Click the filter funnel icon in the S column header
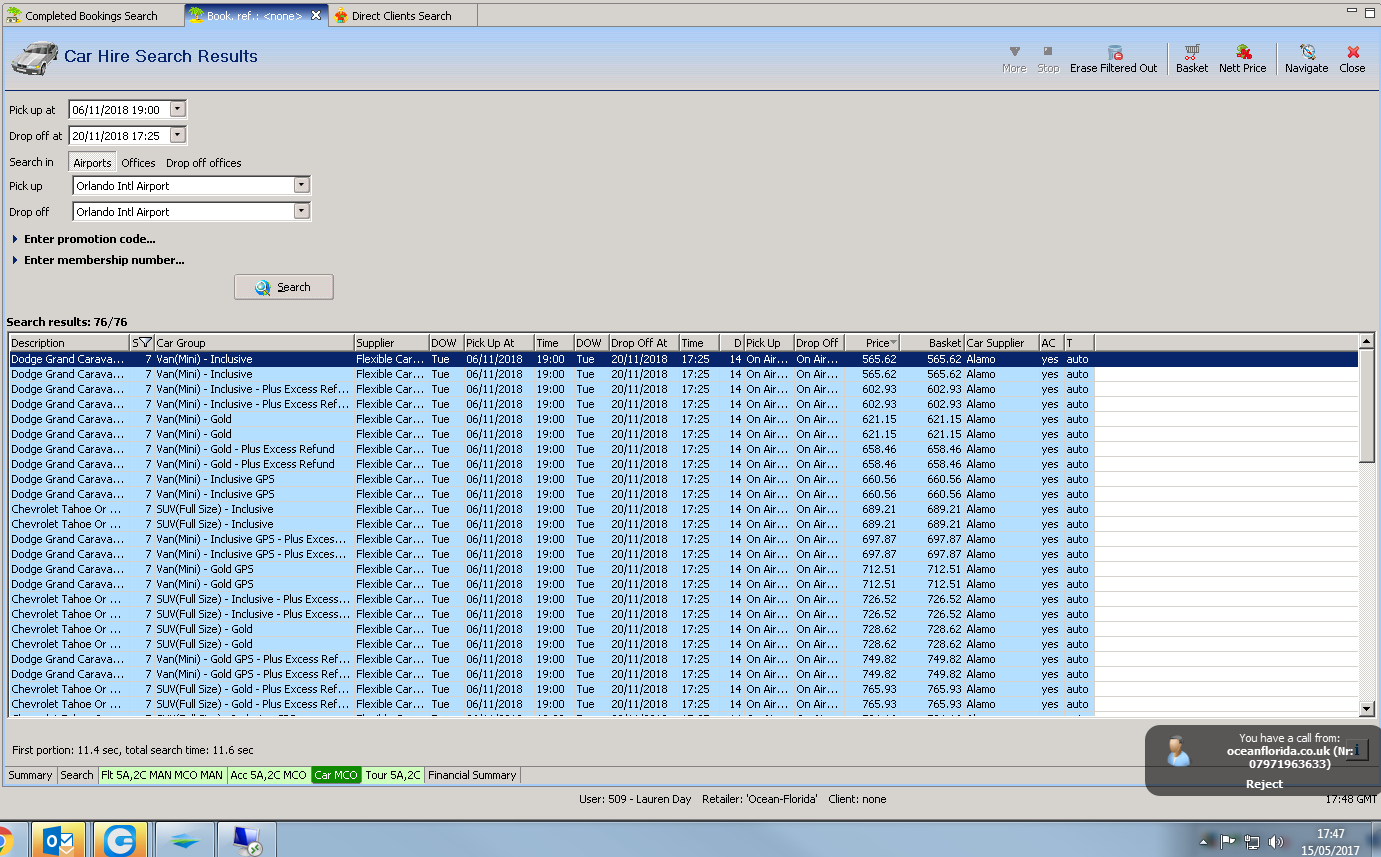The width and height of the screenshot is (1381, 857). click(x=145, y=343)
